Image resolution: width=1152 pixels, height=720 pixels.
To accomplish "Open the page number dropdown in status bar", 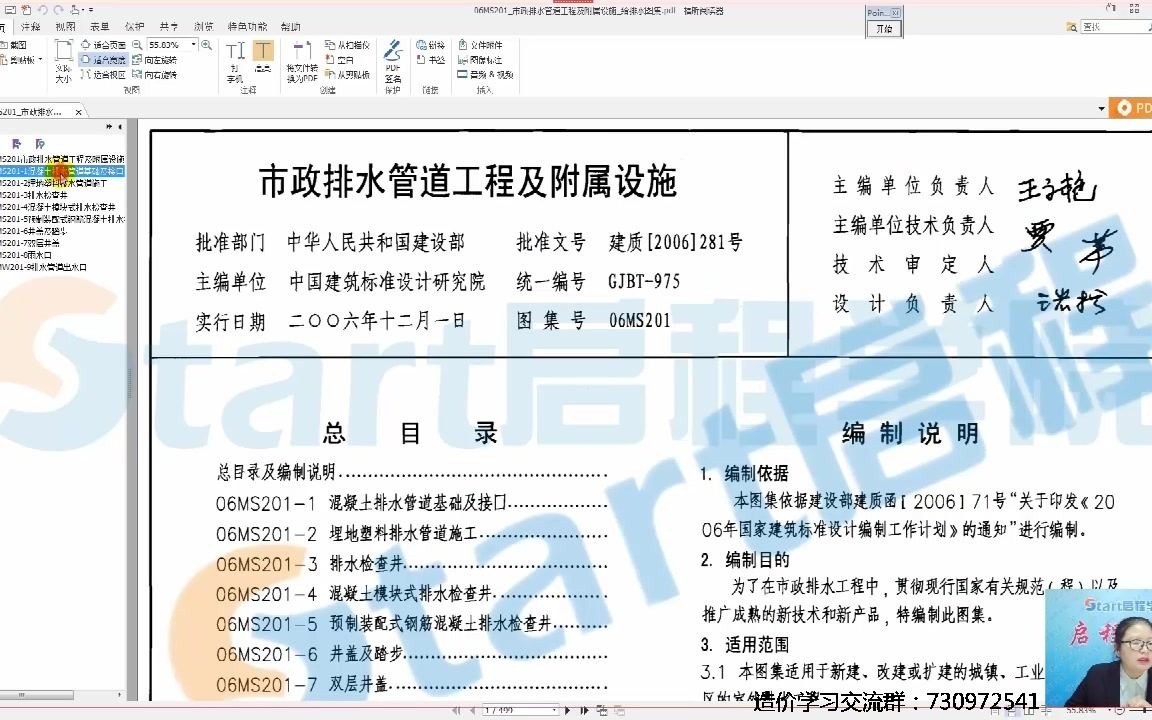I will [554, 710].
